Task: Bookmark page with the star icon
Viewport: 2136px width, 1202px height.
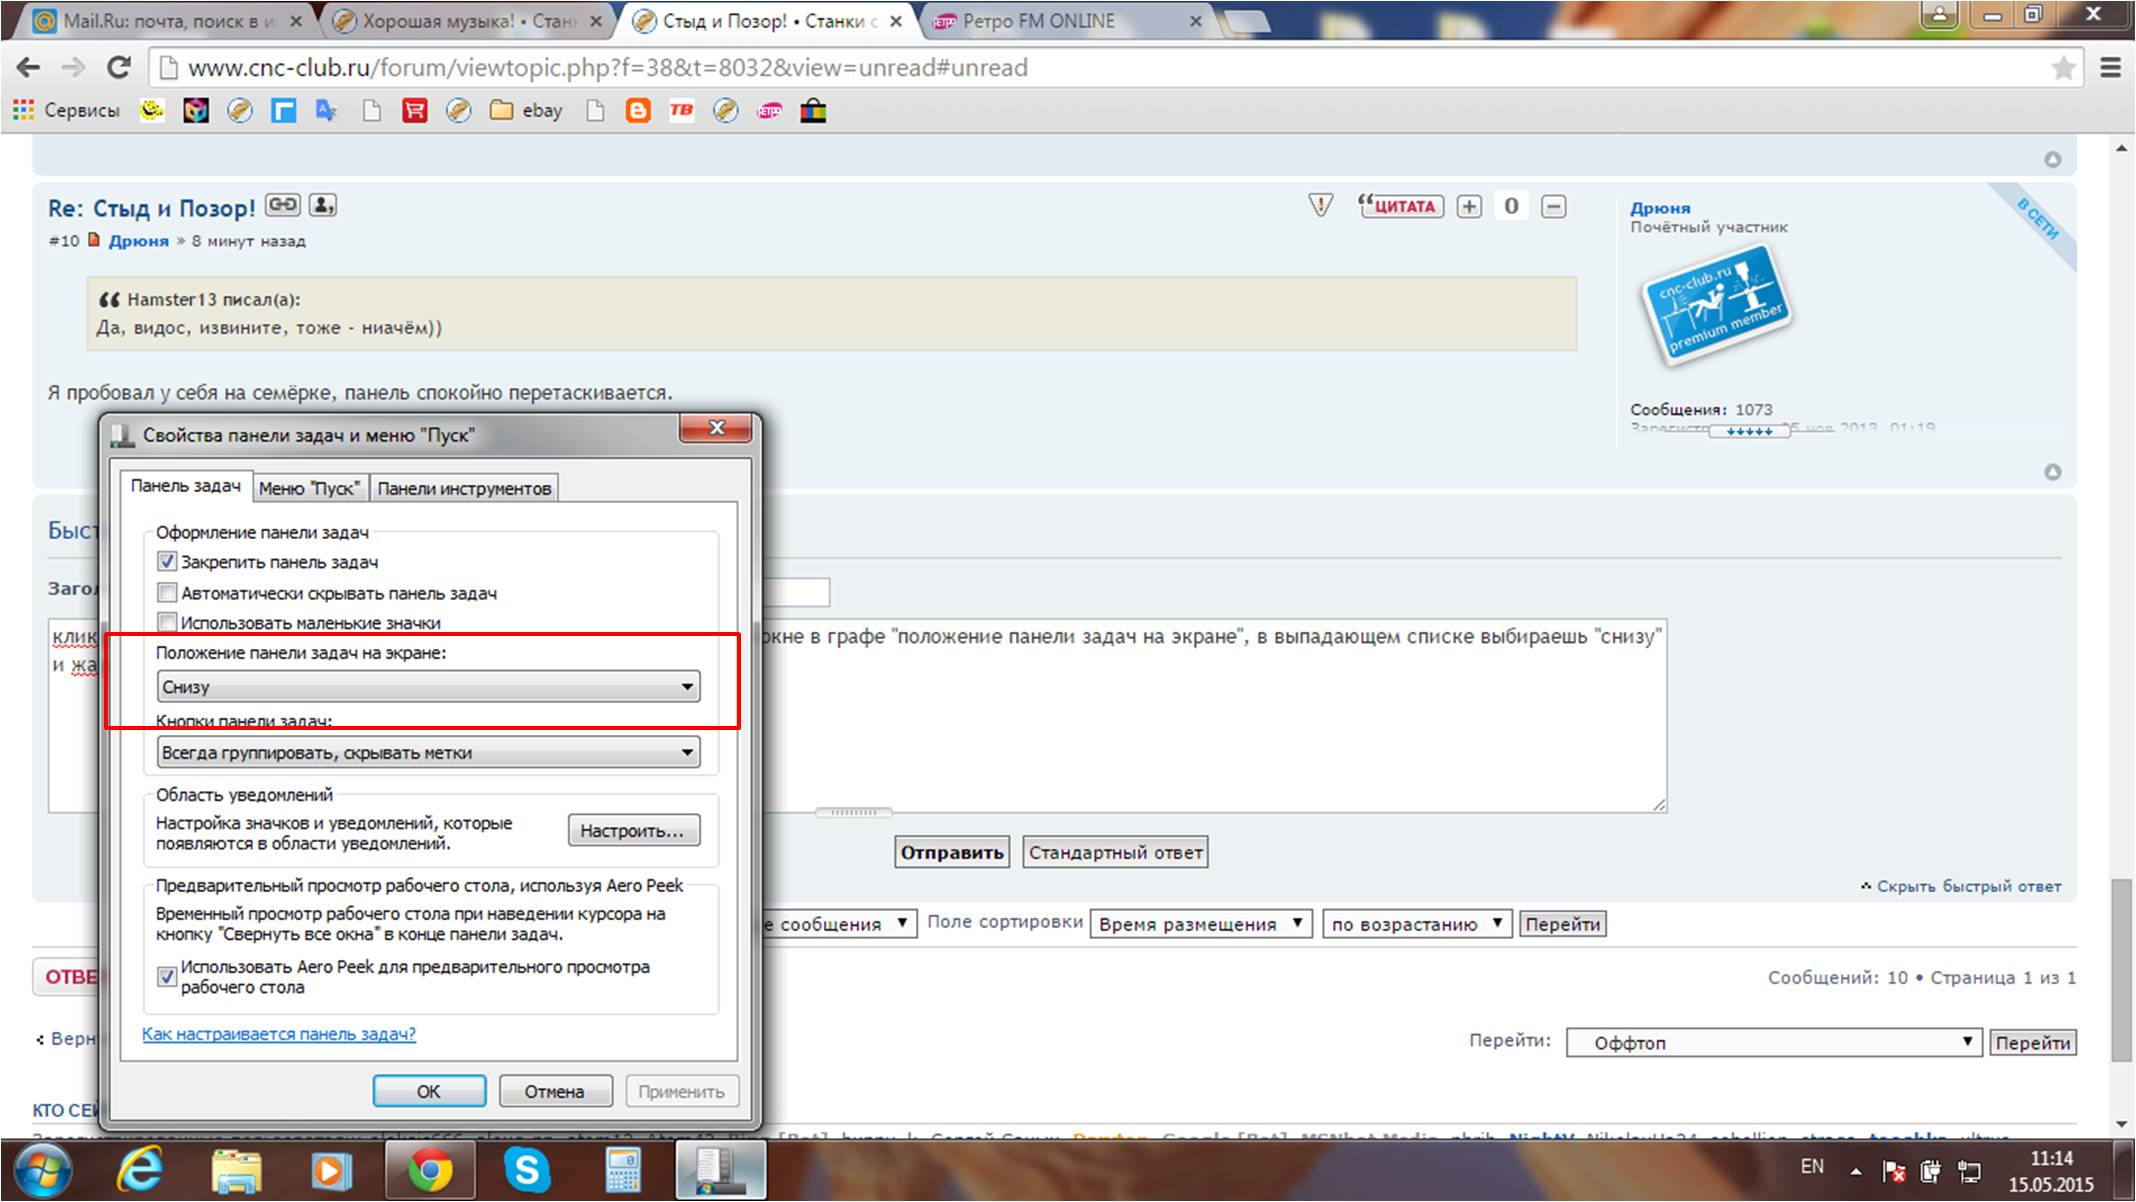Action: coord(2063,67)
